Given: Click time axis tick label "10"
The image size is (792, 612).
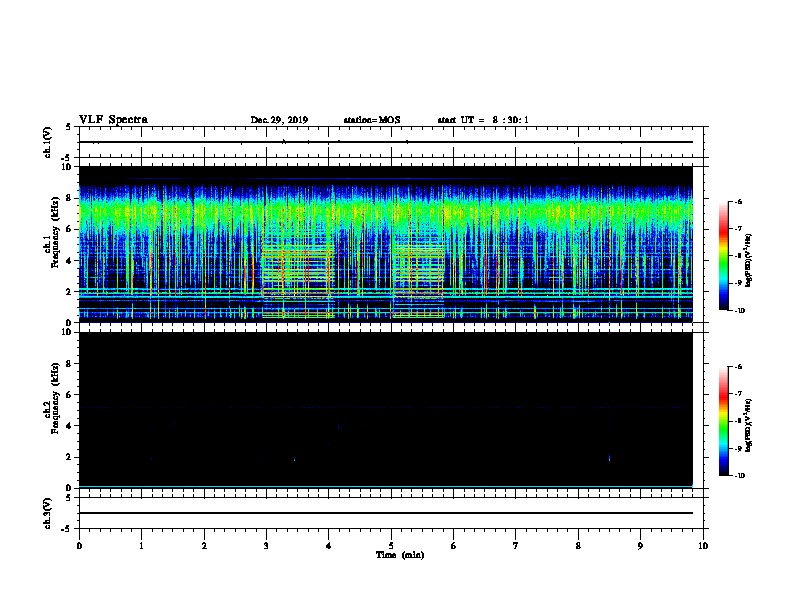Looking at the screenshot, I should (703, 546).
